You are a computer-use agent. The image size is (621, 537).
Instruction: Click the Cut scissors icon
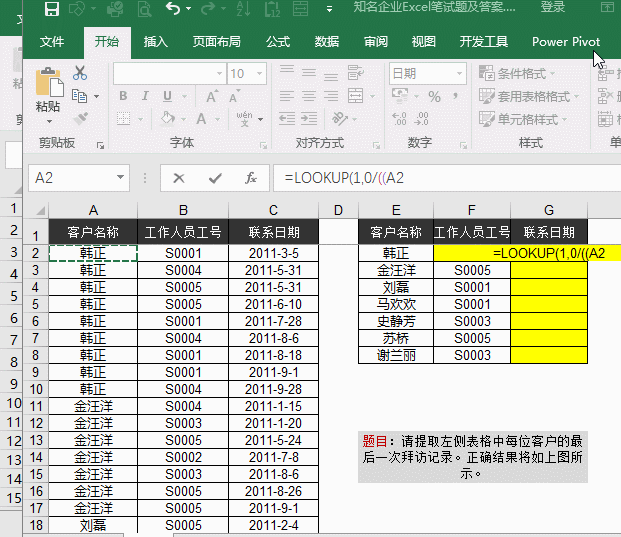point(80,73)
